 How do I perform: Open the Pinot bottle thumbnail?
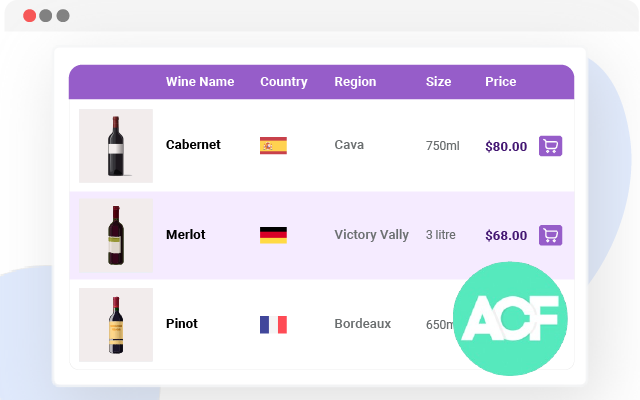(116, 324)
